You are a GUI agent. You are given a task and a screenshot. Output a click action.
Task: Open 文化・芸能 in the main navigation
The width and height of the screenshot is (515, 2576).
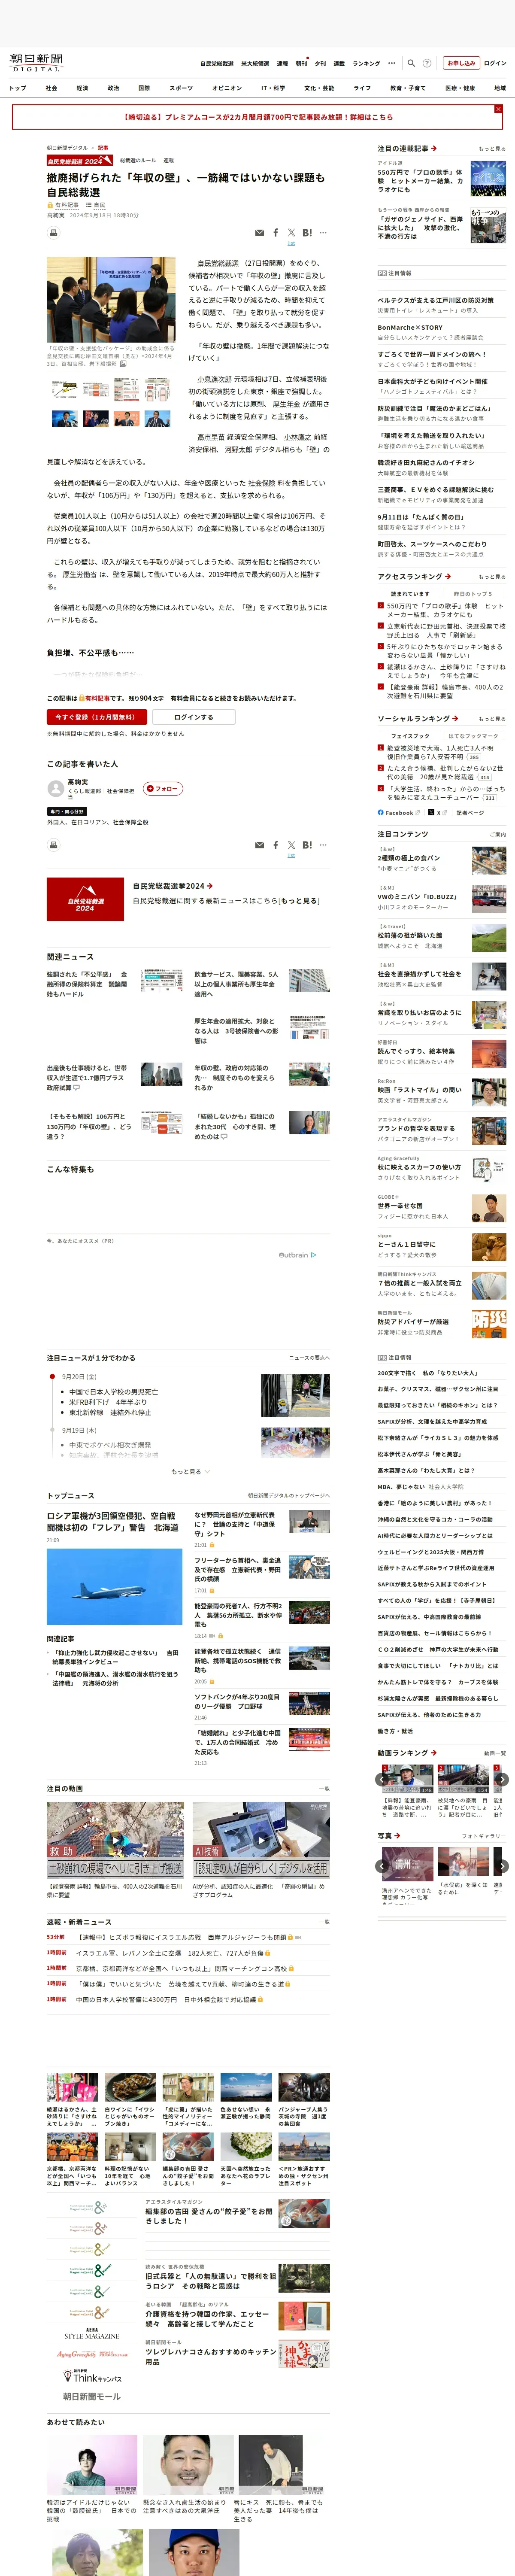[x=319, y=88]
